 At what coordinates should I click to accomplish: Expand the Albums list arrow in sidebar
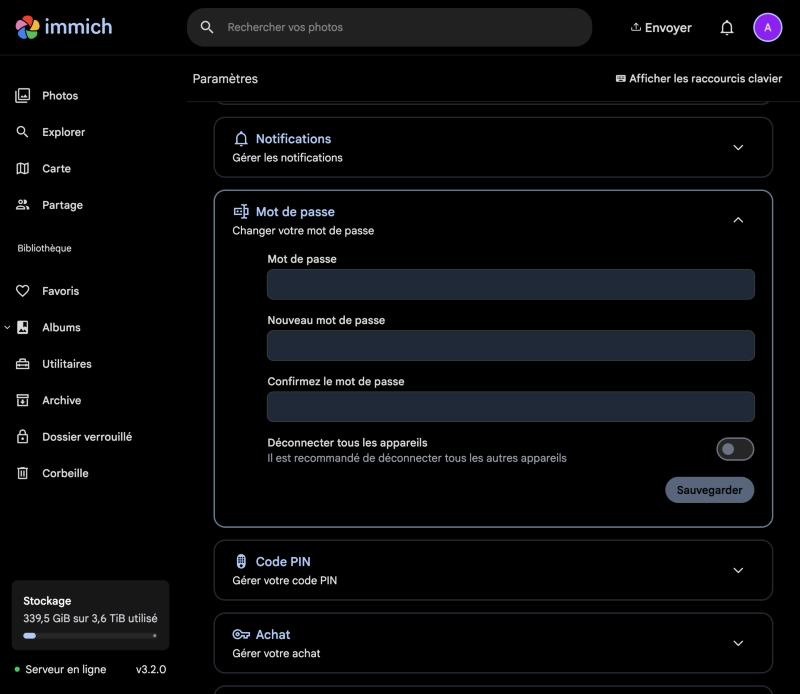point(7,327)
